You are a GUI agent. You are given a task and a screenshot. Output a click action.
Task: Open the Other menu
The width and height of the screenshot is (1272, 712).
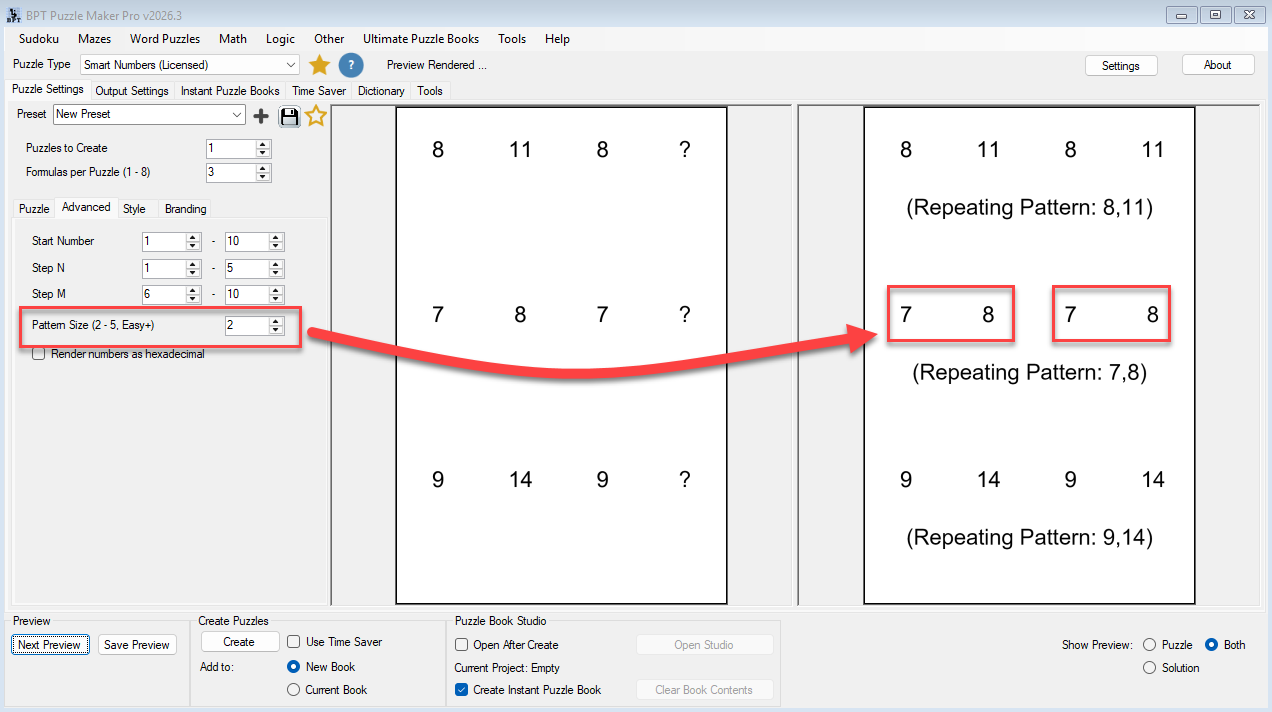coord(329,39)
